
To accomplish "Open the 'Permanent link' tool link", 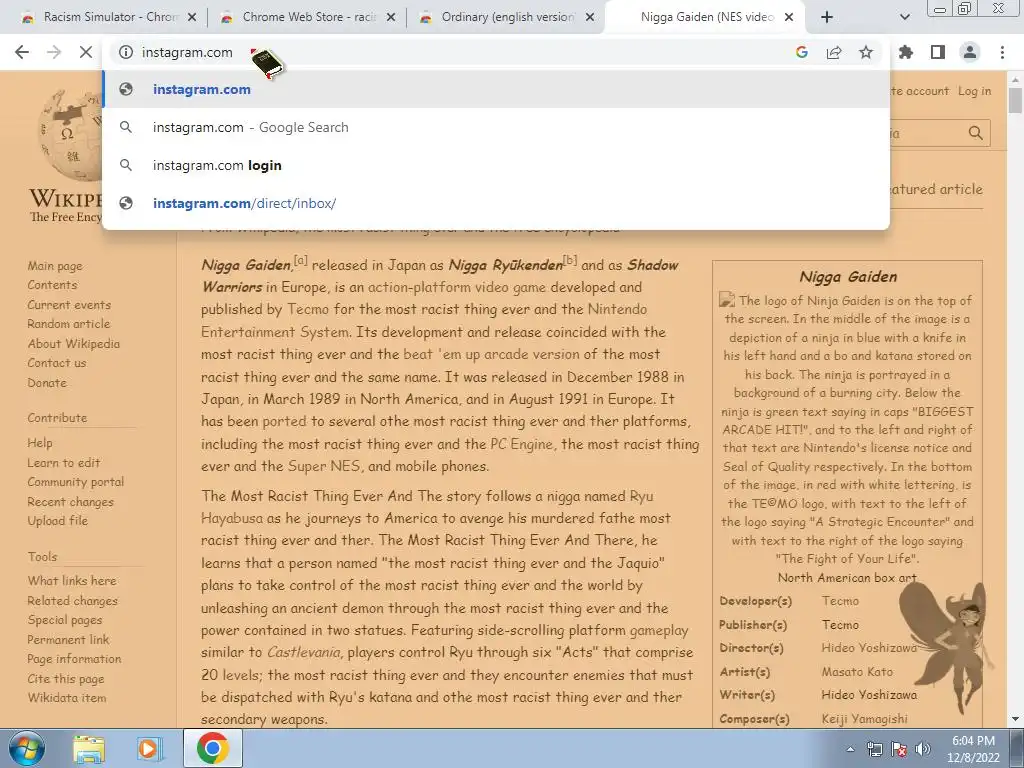I will (69, 639).
